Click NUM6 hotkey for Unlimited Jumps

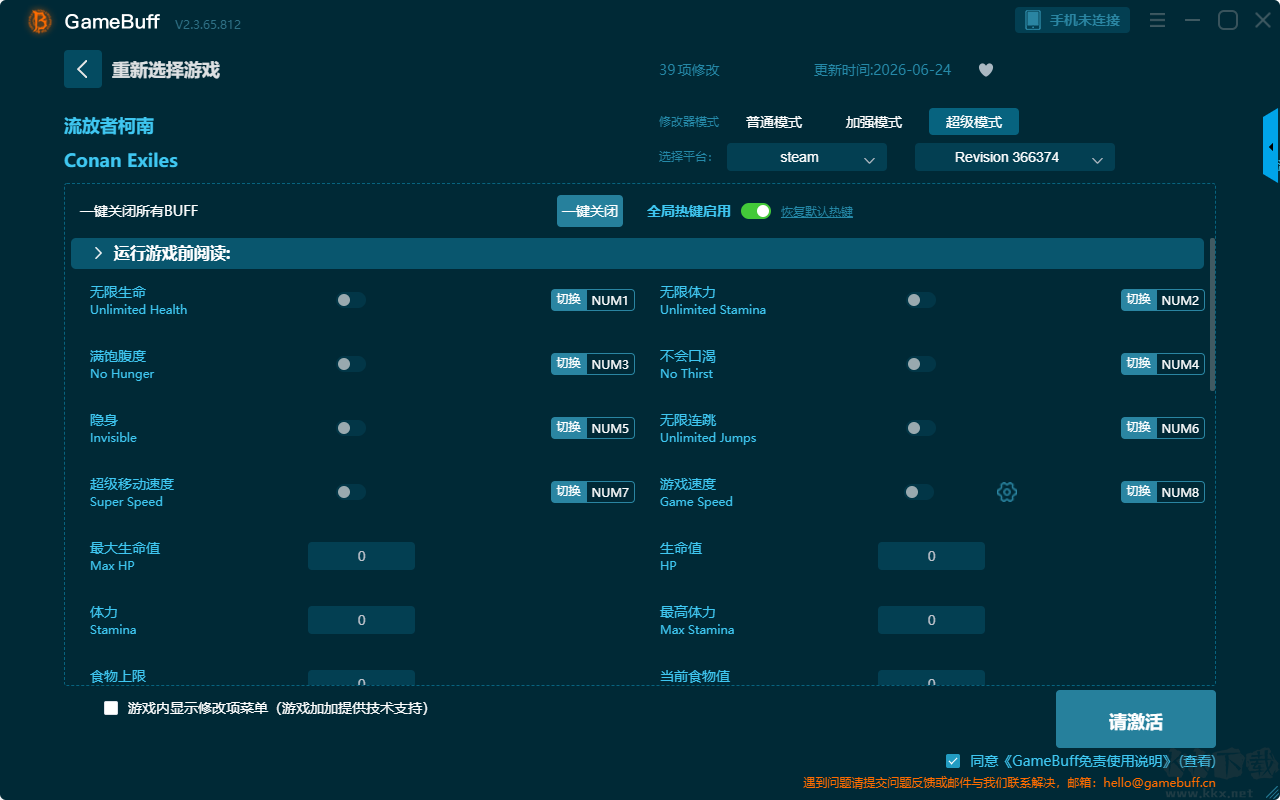coord(1180,428)
